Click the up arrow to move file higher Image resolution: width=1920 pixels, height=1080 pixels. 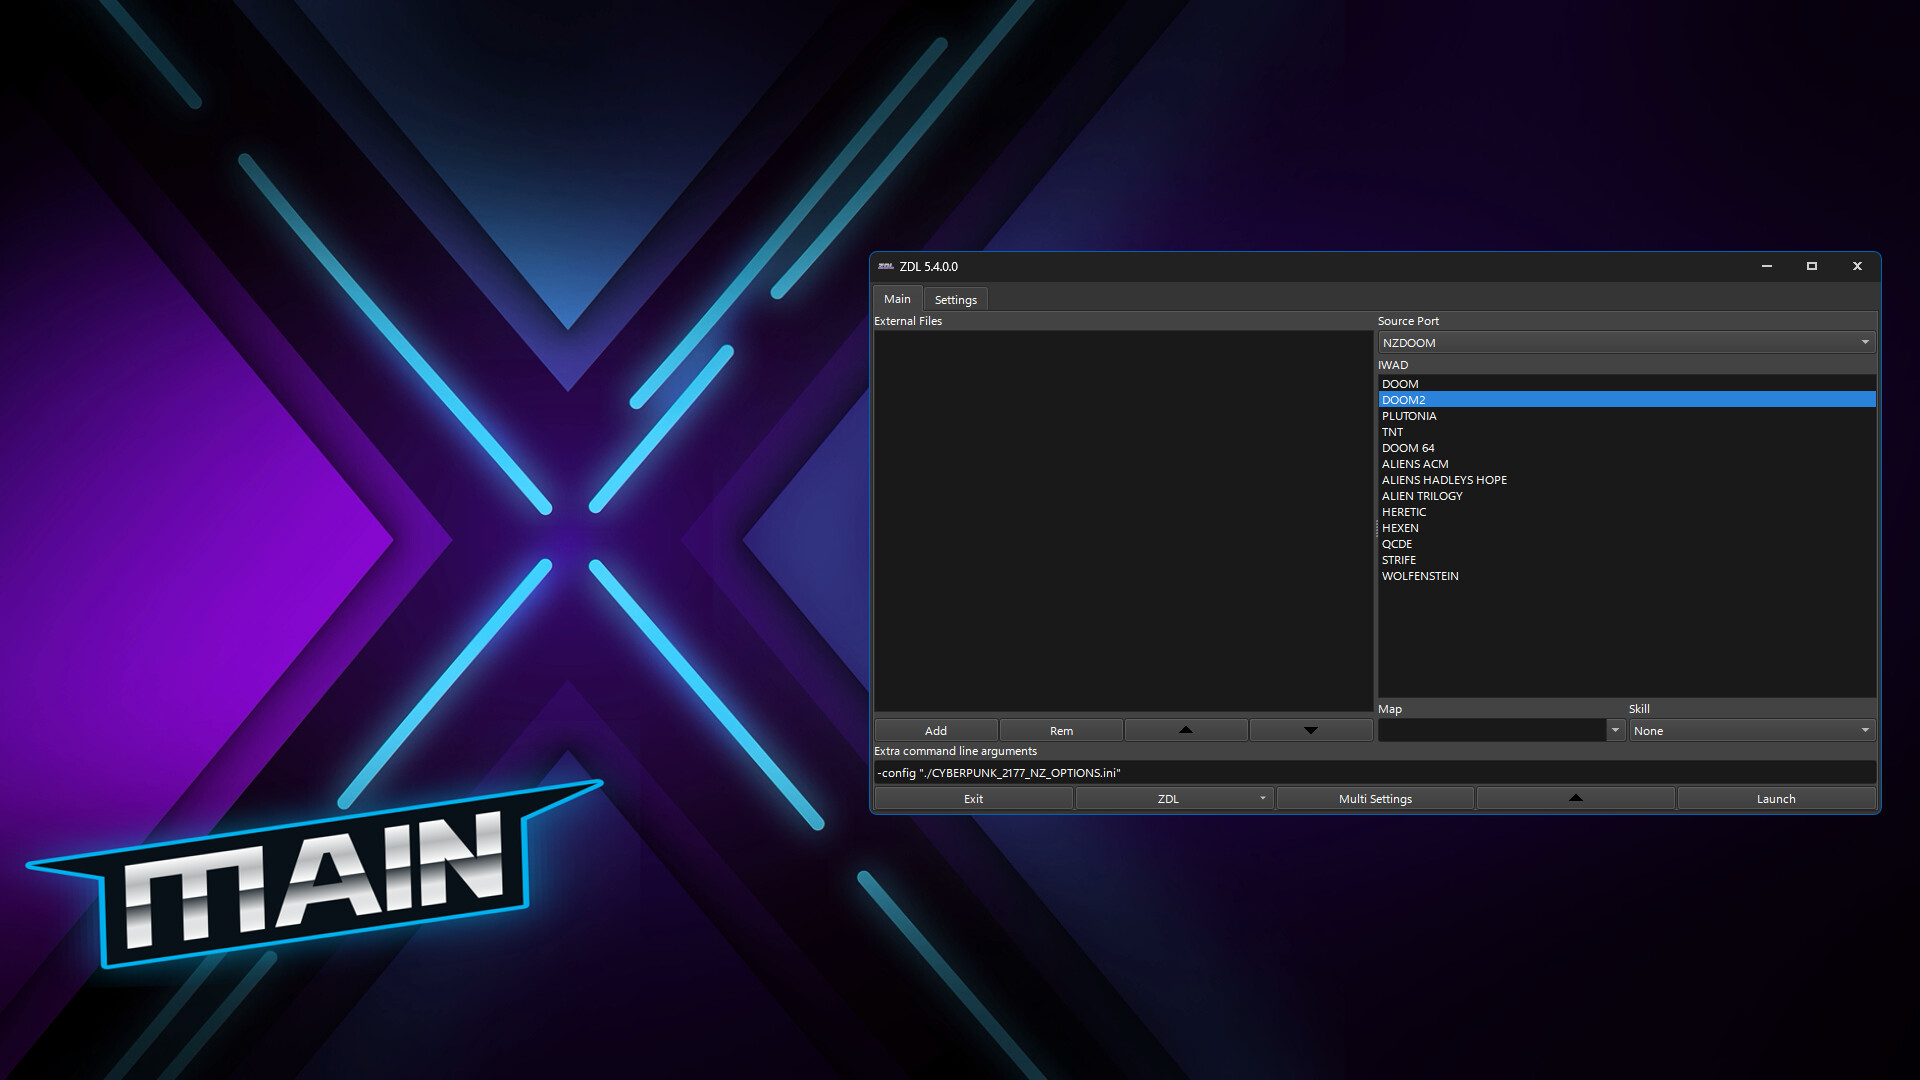(1185, 730)
